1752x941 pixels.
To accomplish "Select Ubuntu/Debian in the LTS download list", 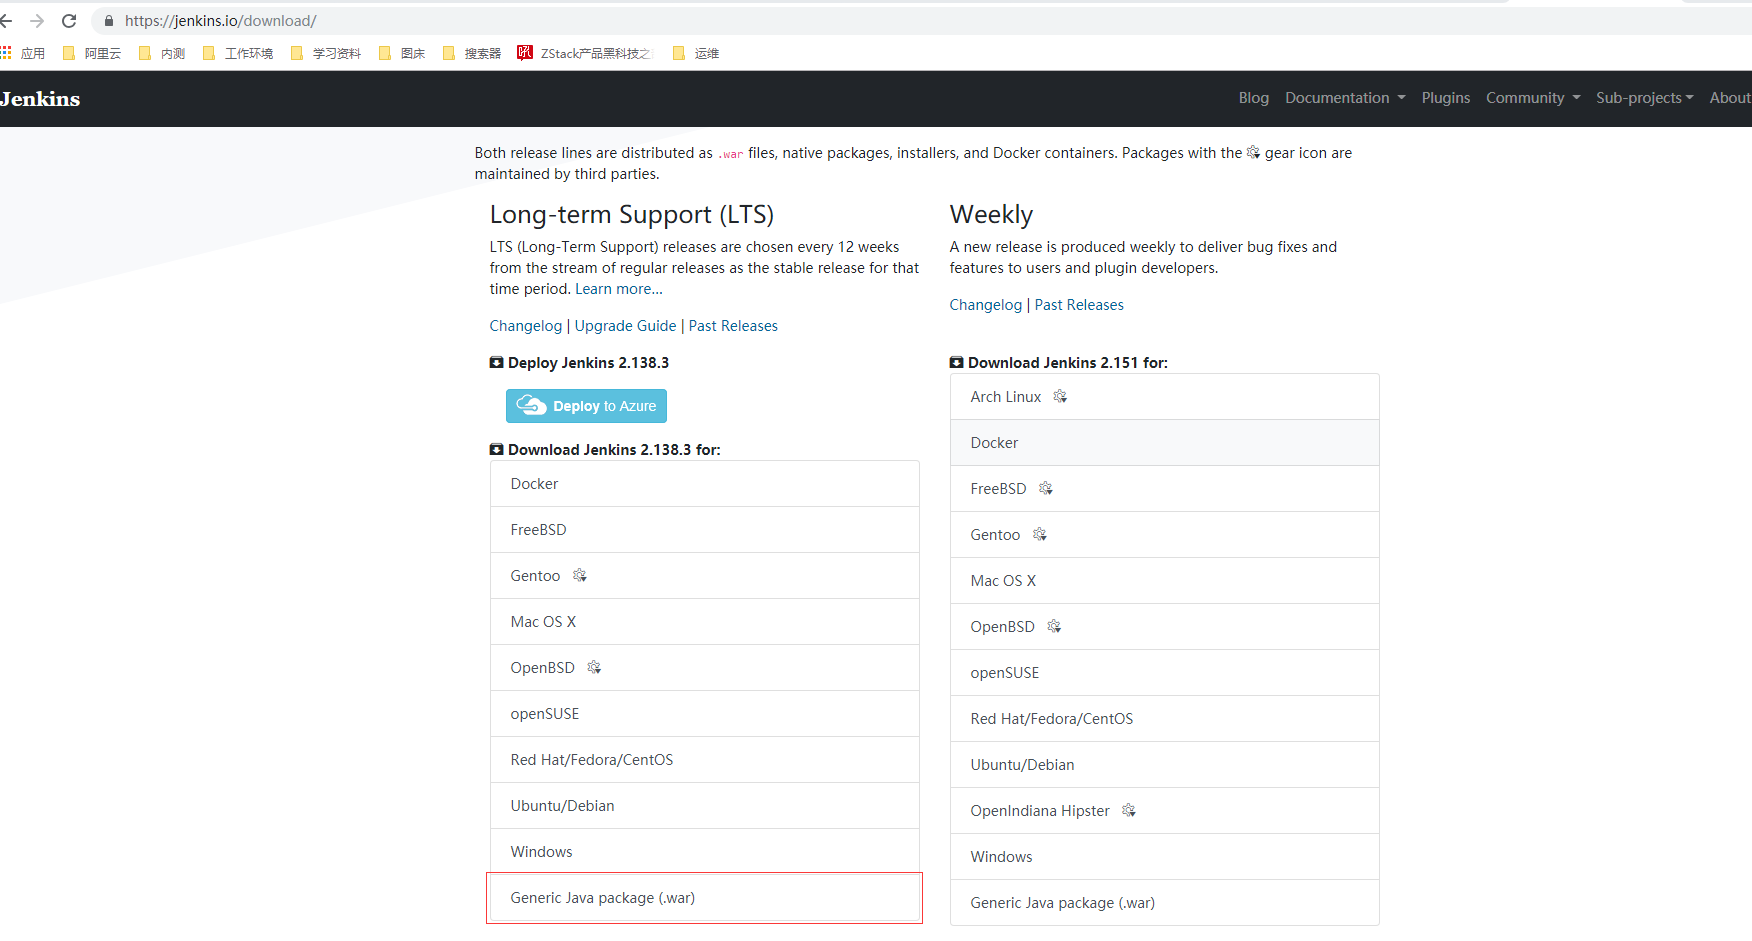I will [705, 806].
